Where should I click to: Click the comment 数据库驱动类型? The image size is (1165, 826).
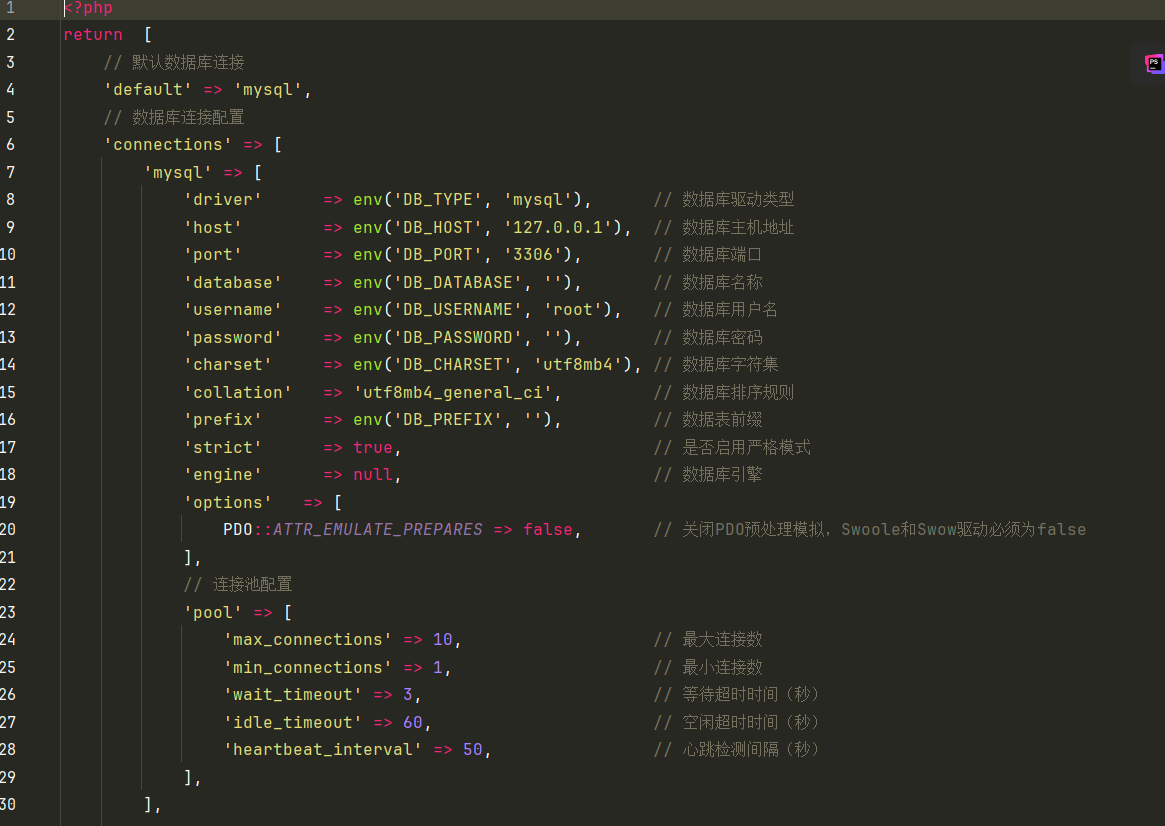724,200
